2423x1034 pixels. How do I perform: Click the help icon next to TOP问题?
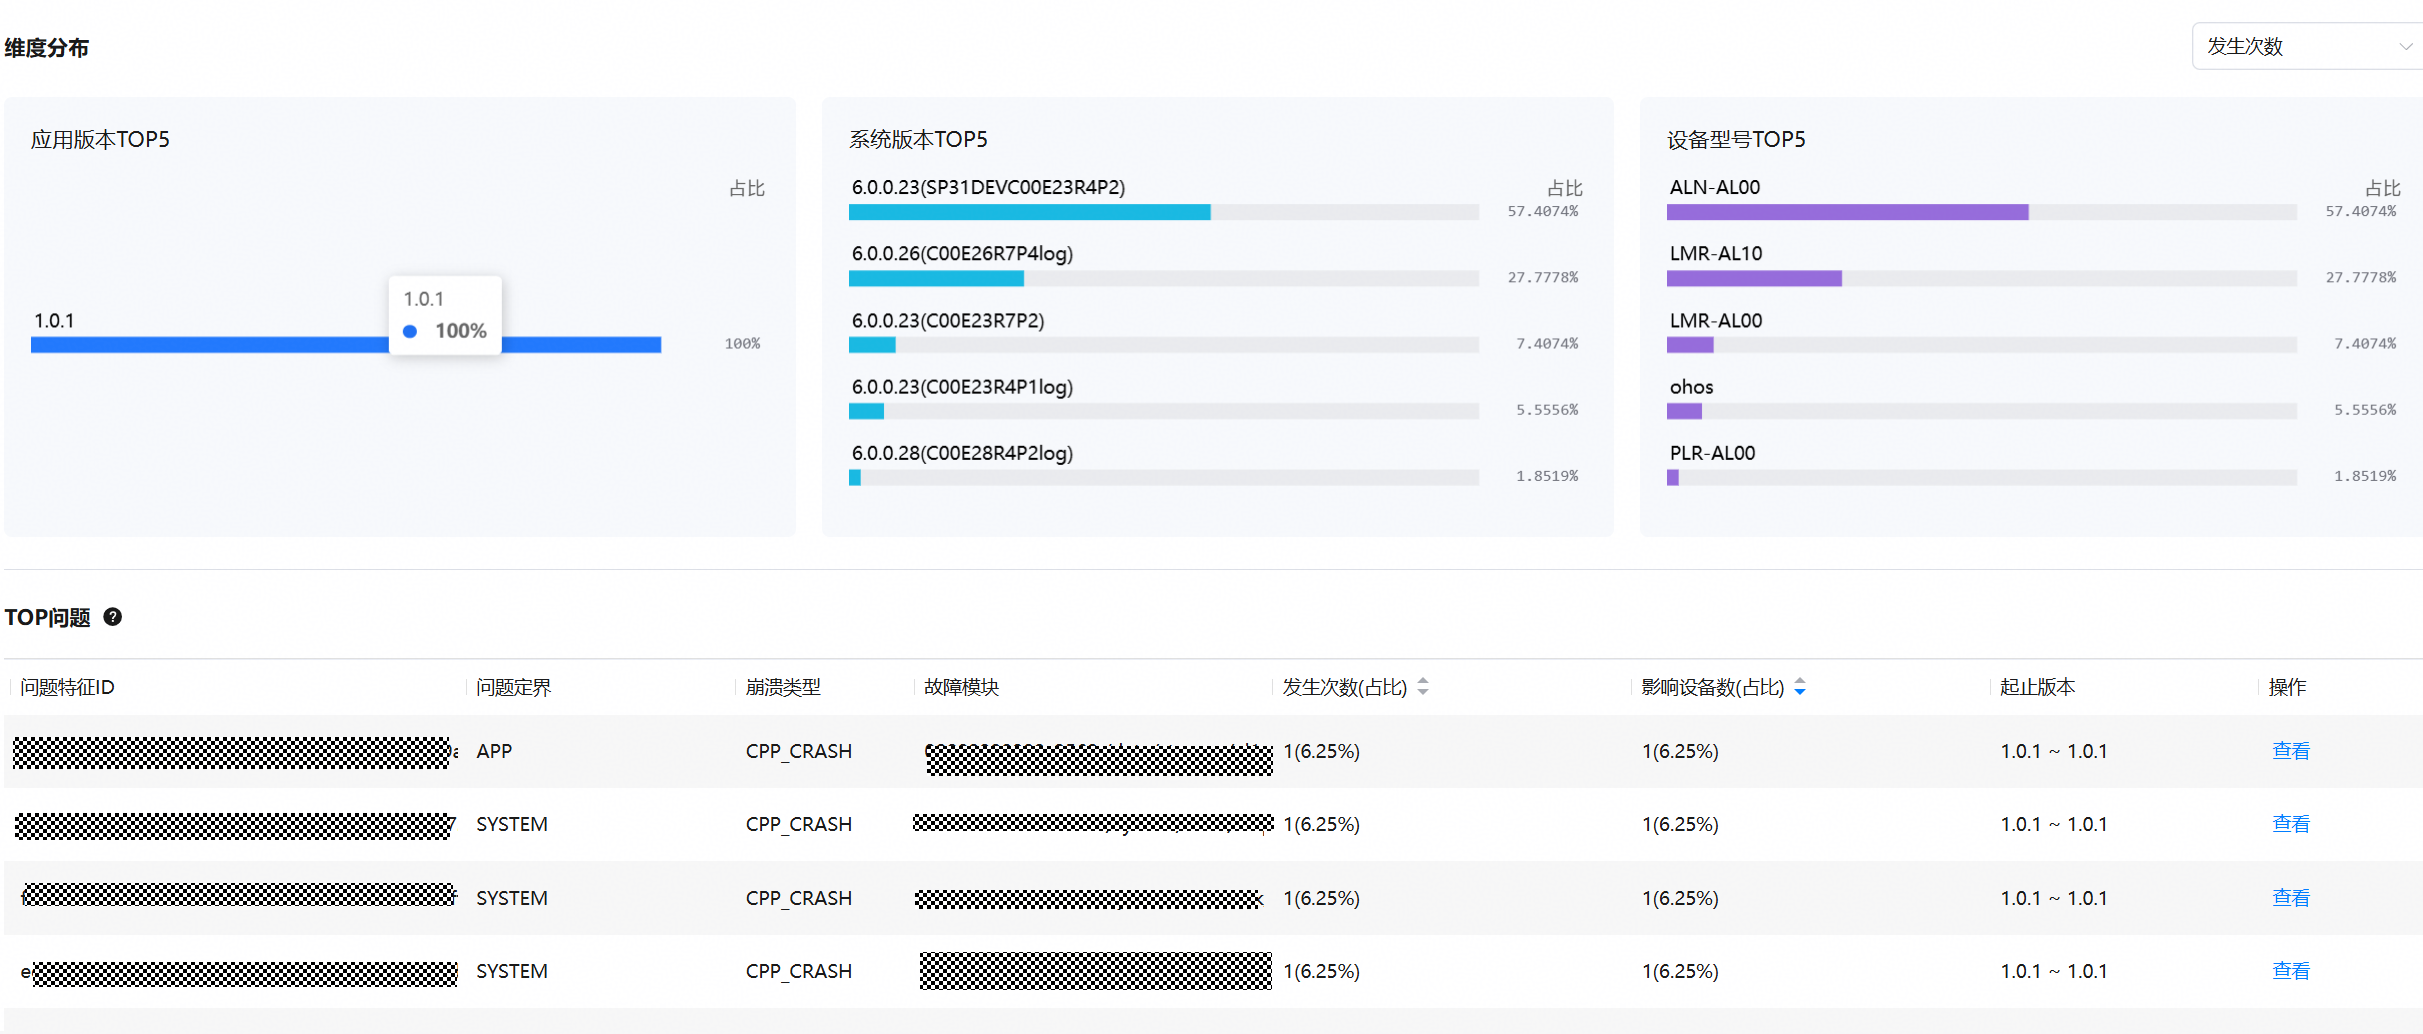(113, 617)
